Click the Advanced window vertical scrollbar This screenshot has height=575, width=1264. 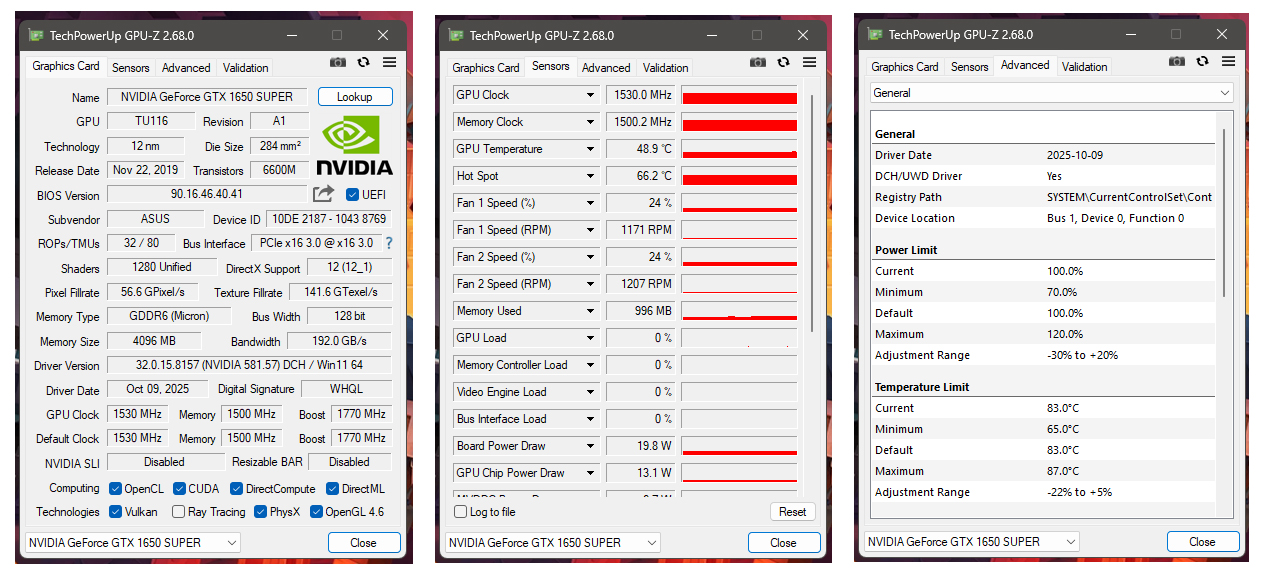pos(1224,213)
